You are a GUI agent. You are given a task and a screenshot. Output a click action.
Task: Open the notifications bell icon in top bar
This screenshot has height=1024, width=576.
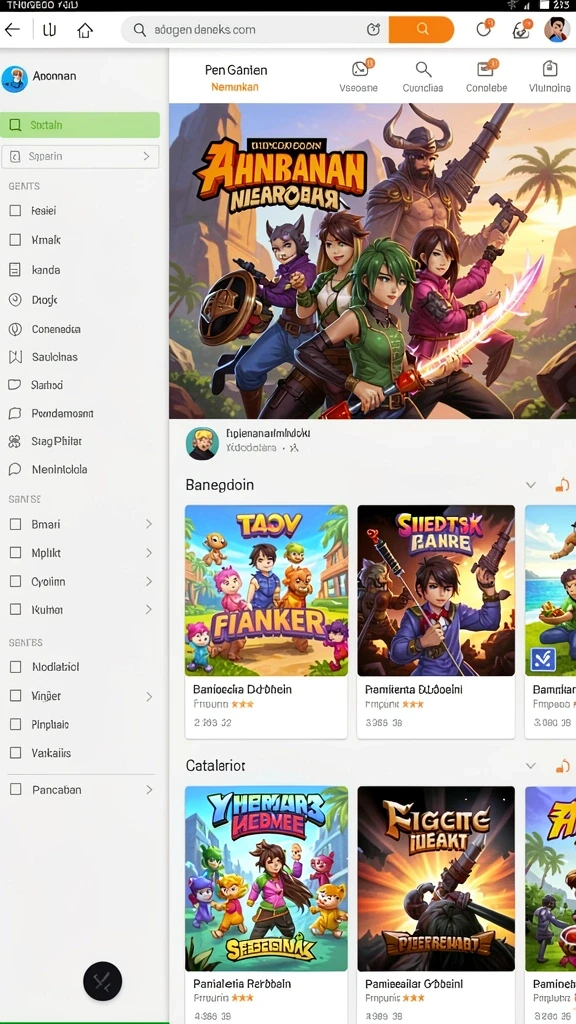click(x=483, y=29)
